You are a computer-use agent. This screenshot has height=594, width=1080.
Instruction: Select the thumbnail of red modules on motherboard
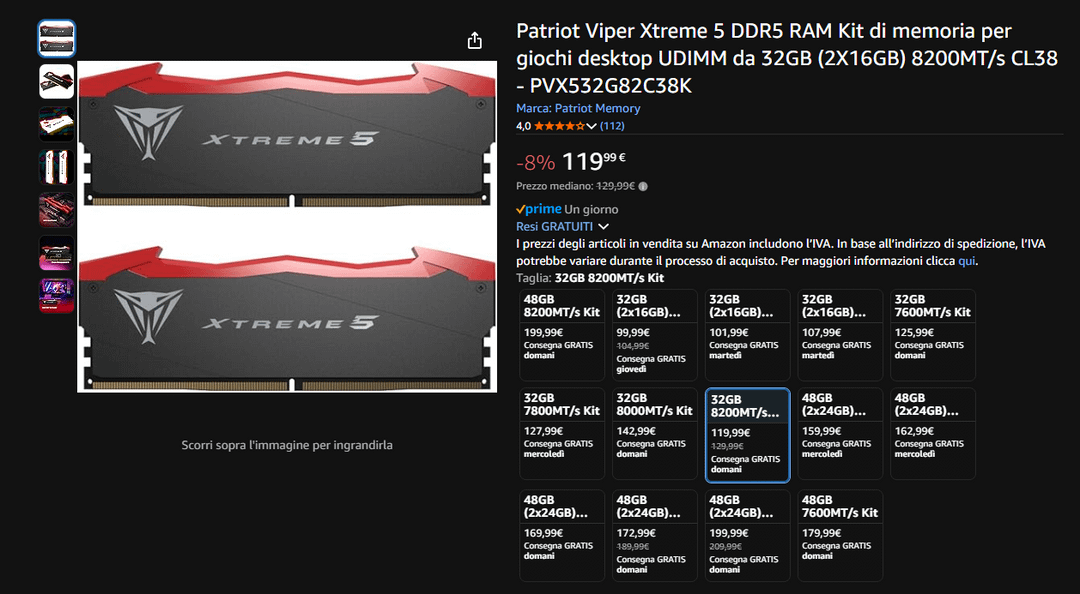(x=56, y=209)
